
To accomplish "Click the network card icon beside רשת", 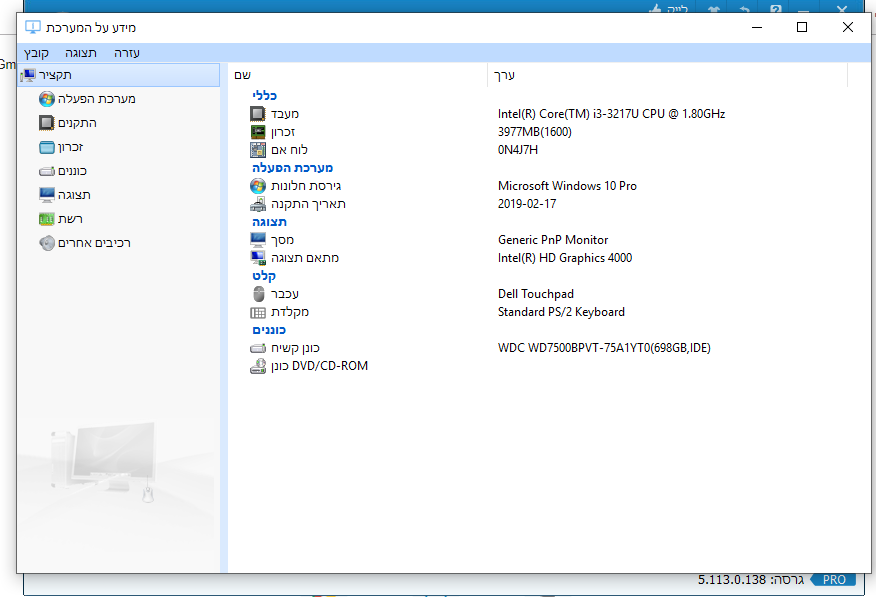I will 47,219.
